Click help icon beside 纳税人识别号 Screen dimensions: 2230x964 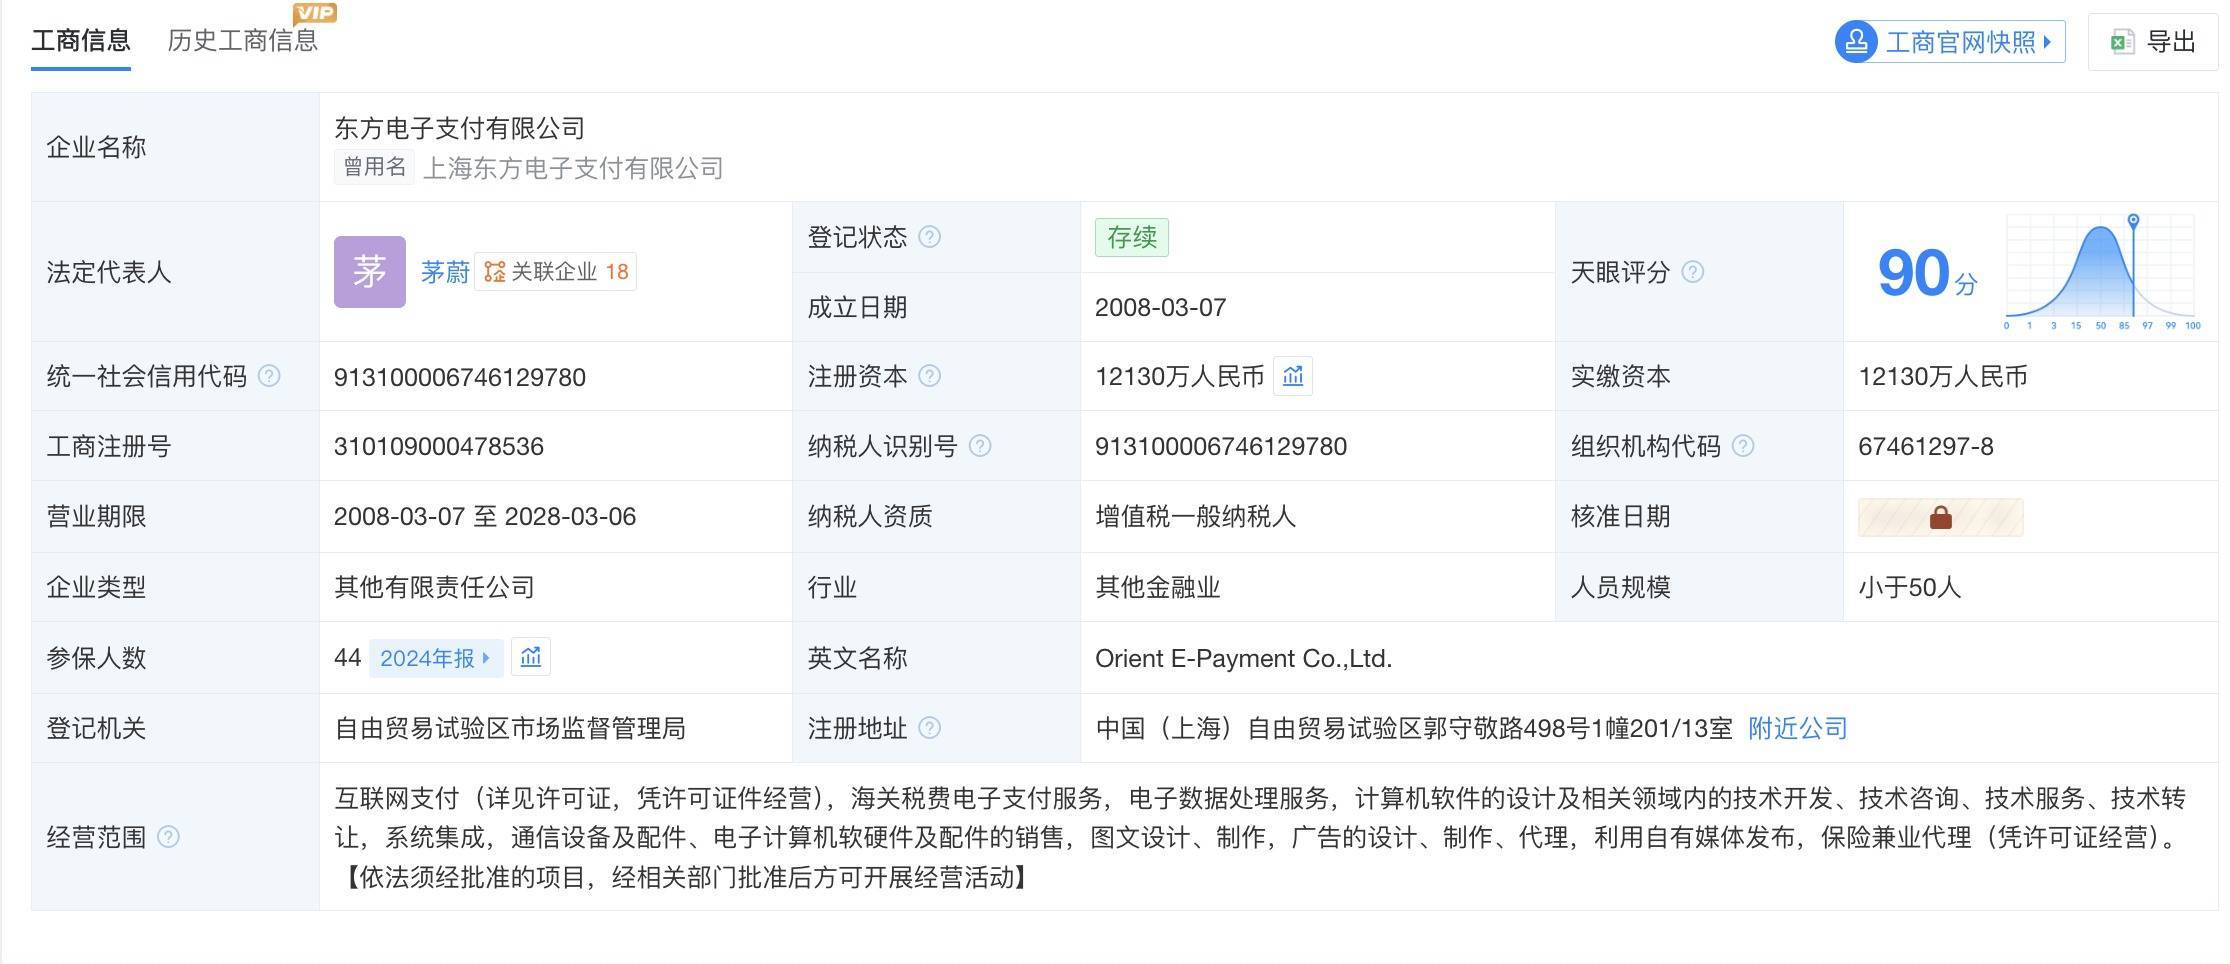pos(980,446)
